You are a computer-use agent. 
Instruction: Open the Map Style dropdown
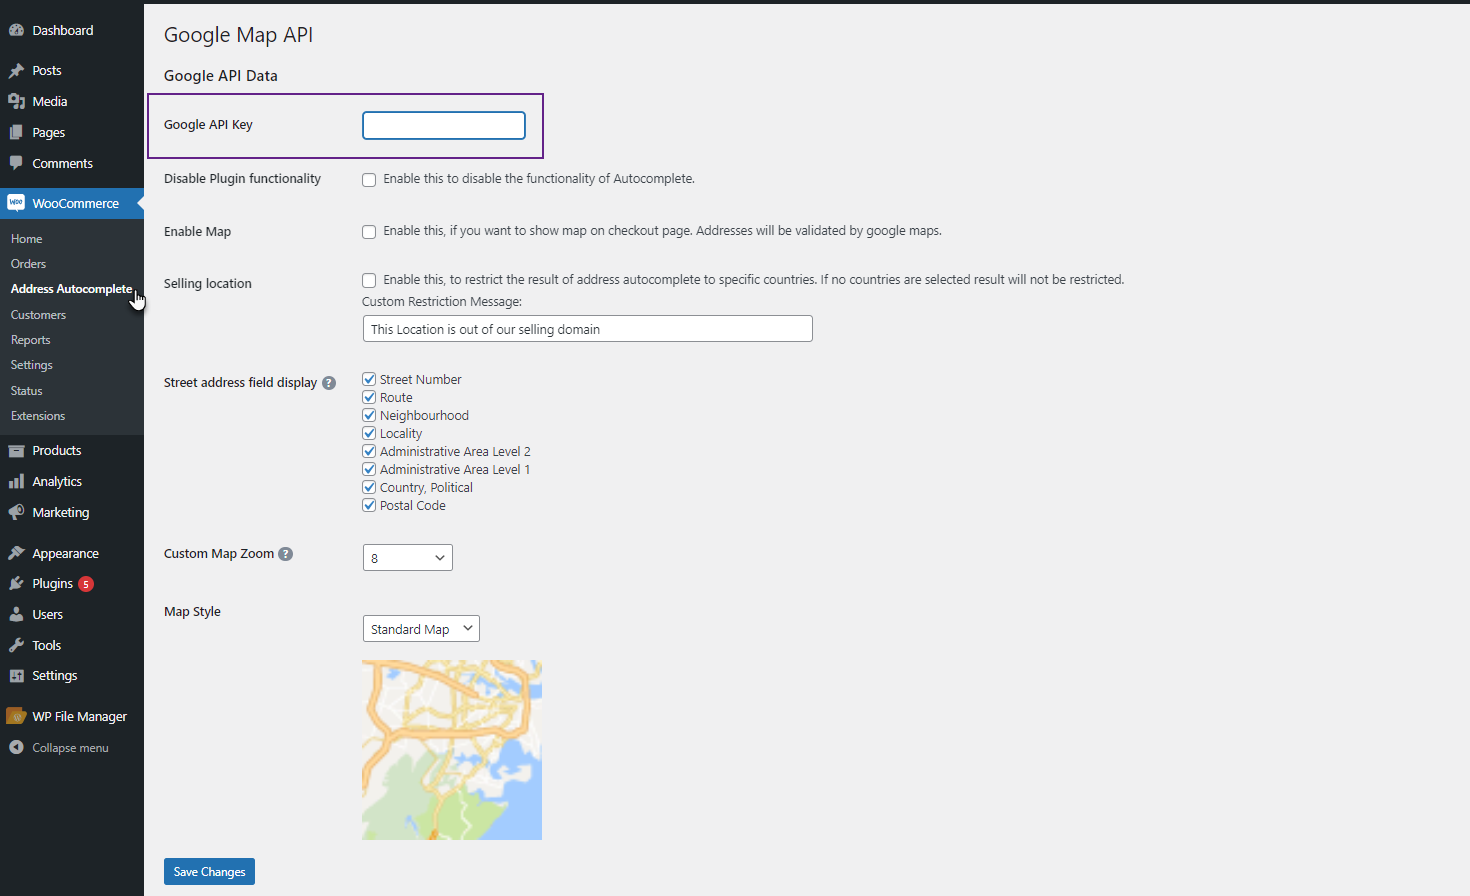pyautogui.click(x=420, y=628)
